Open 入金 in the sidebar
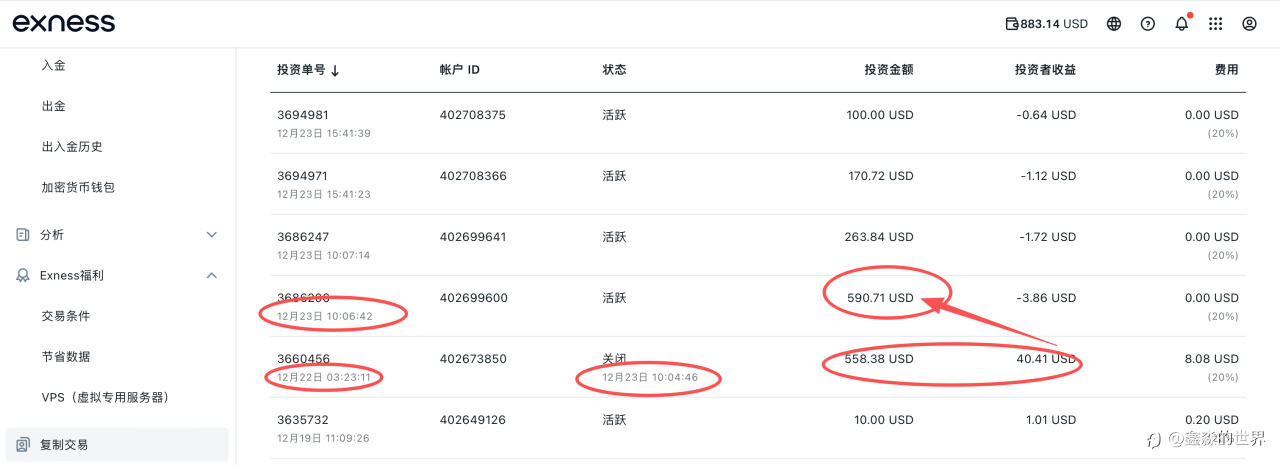Image resolution: width=1280 pixels, height=465 pixels. [54, 65]
